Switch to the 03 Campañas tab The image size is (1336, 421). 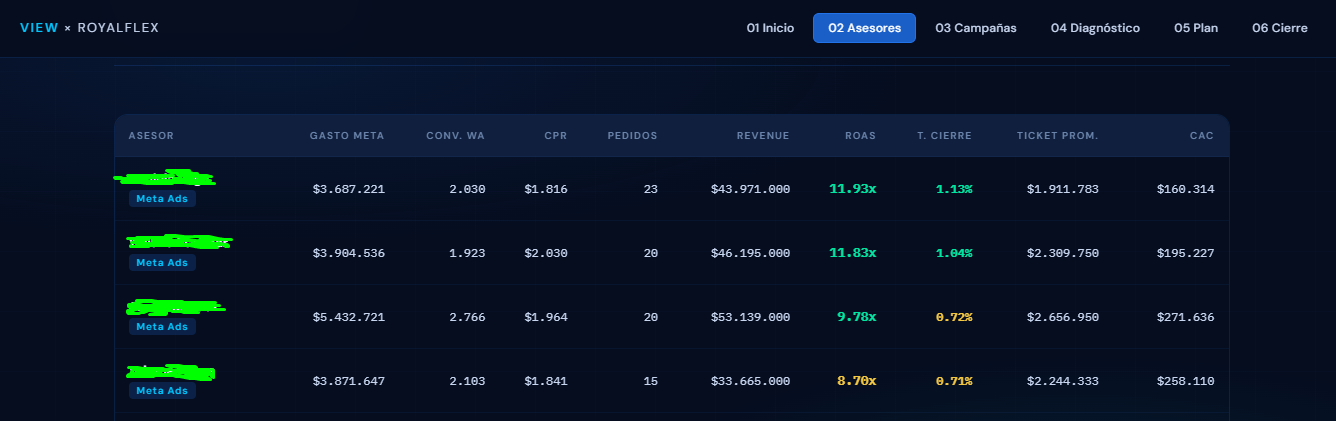(976, 28)
